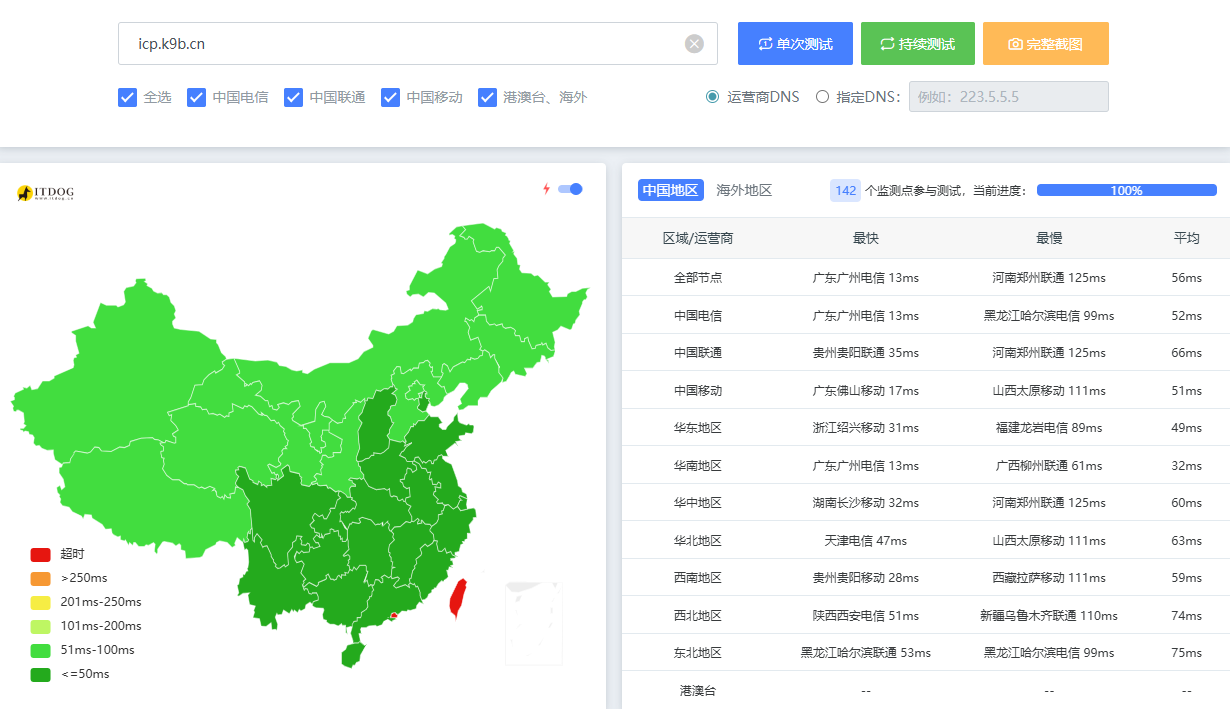Click the custom DNS input field
1230x709 pixels.
coord(1008,97)
